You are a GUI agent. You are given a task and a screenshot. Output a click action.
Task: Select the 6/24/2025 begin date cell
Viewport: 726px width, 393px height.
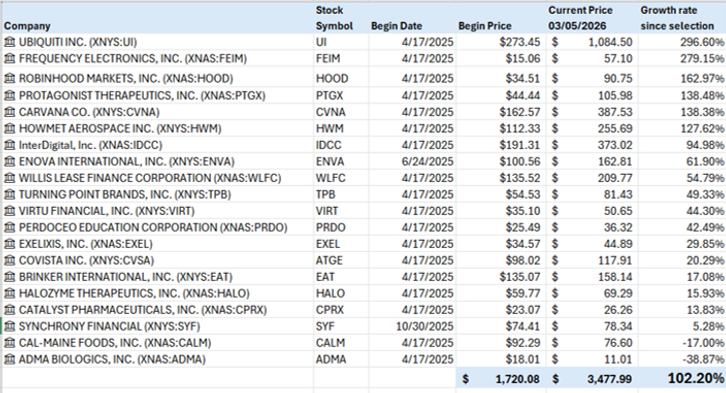point(412,162)
